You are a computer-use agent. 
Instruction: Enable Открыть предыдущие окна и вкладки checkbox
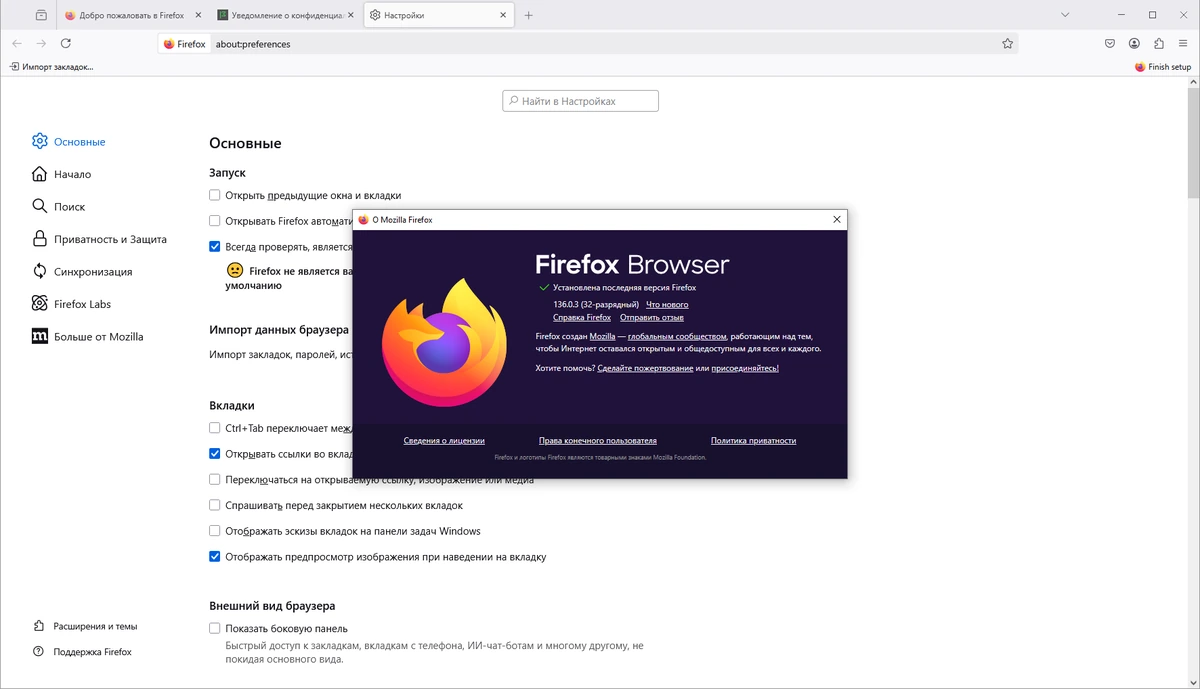[x=215, y=196]
